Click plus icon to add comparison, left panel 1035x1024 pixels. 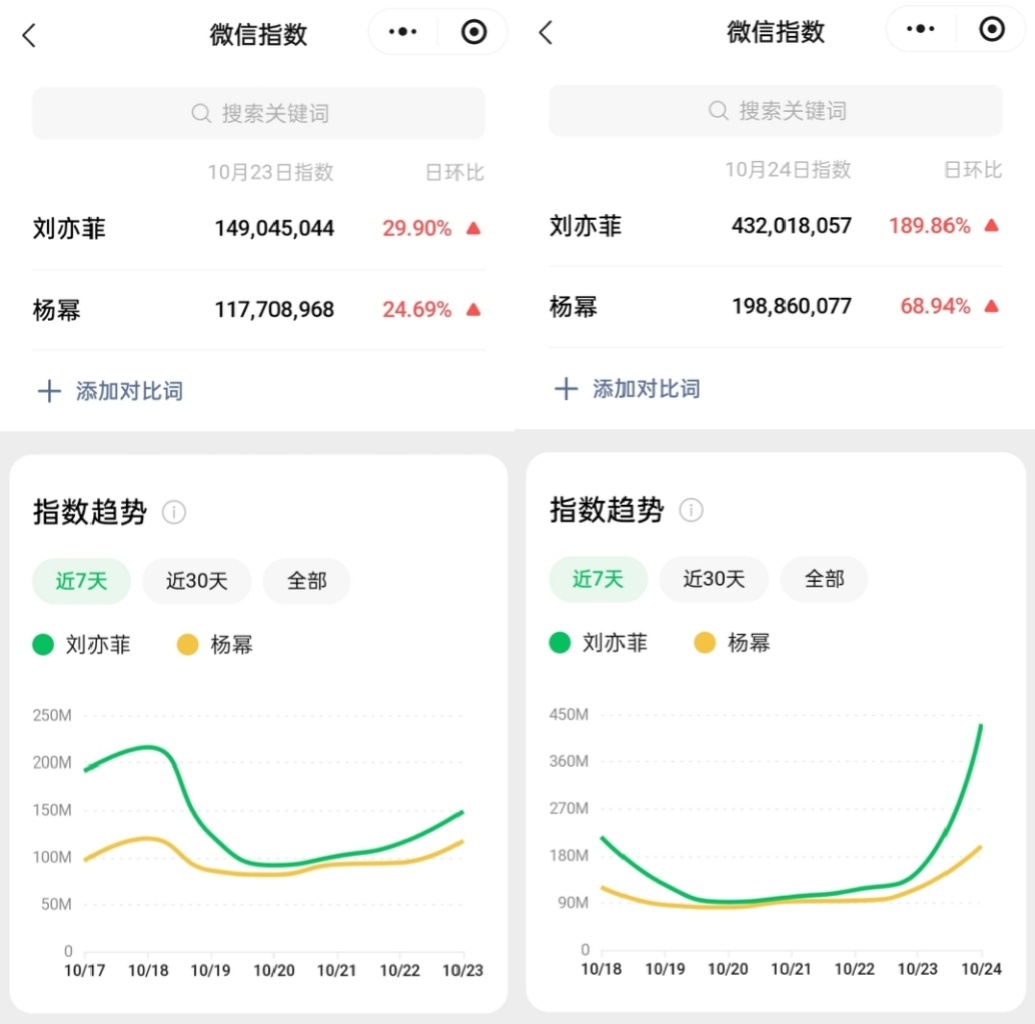click(50, 391)
